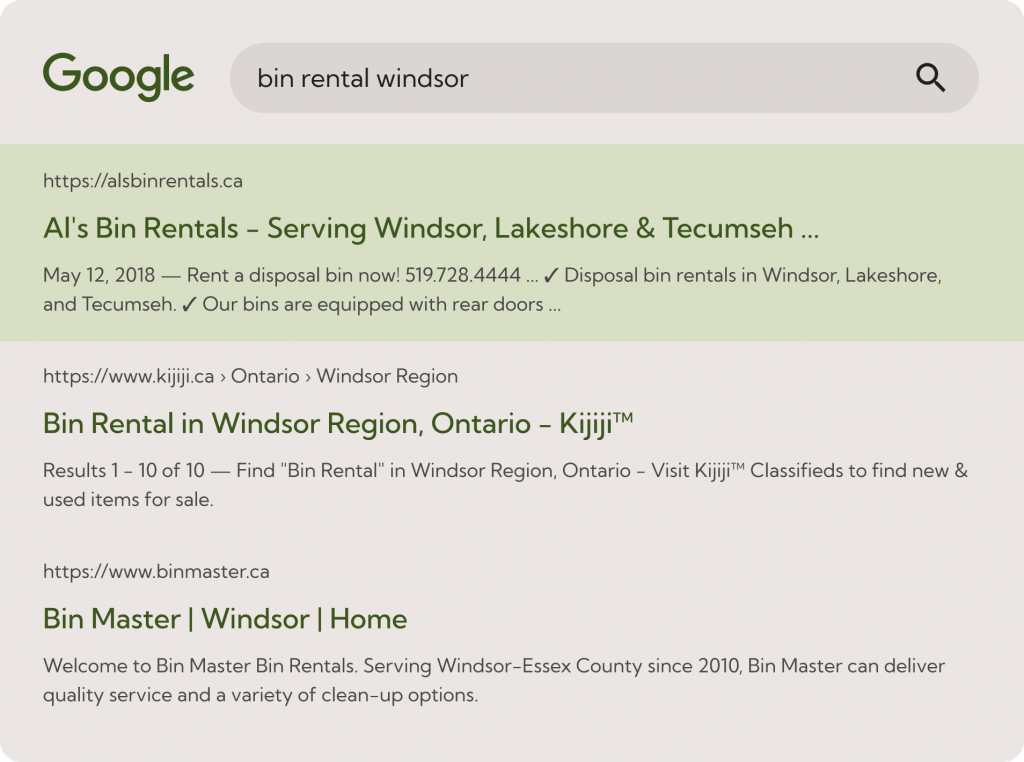Open the Bin Master Windsor homepage link
Image resolution: width=1024 pixels, height=762 pixels.
coord(224,619)
